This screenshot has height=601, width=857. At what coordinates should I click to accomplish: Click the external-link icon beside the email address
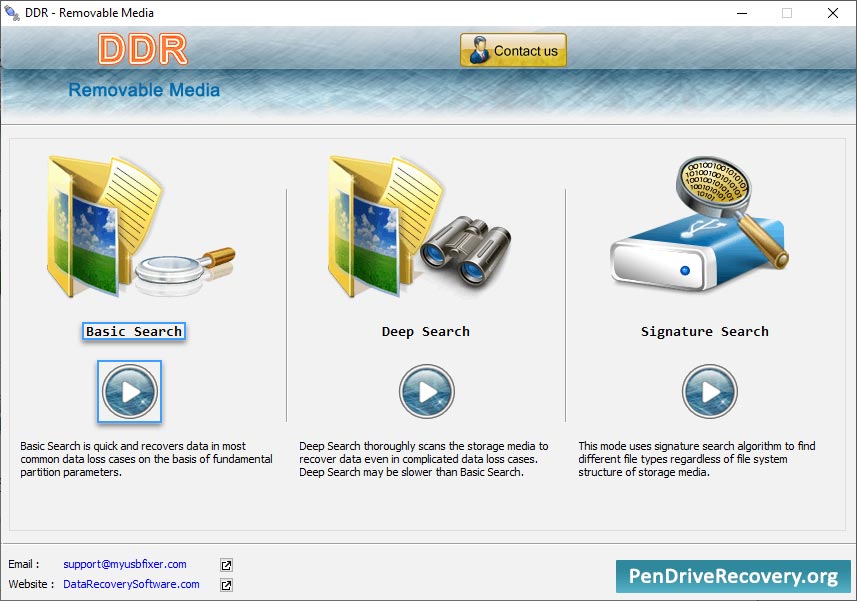226,565
